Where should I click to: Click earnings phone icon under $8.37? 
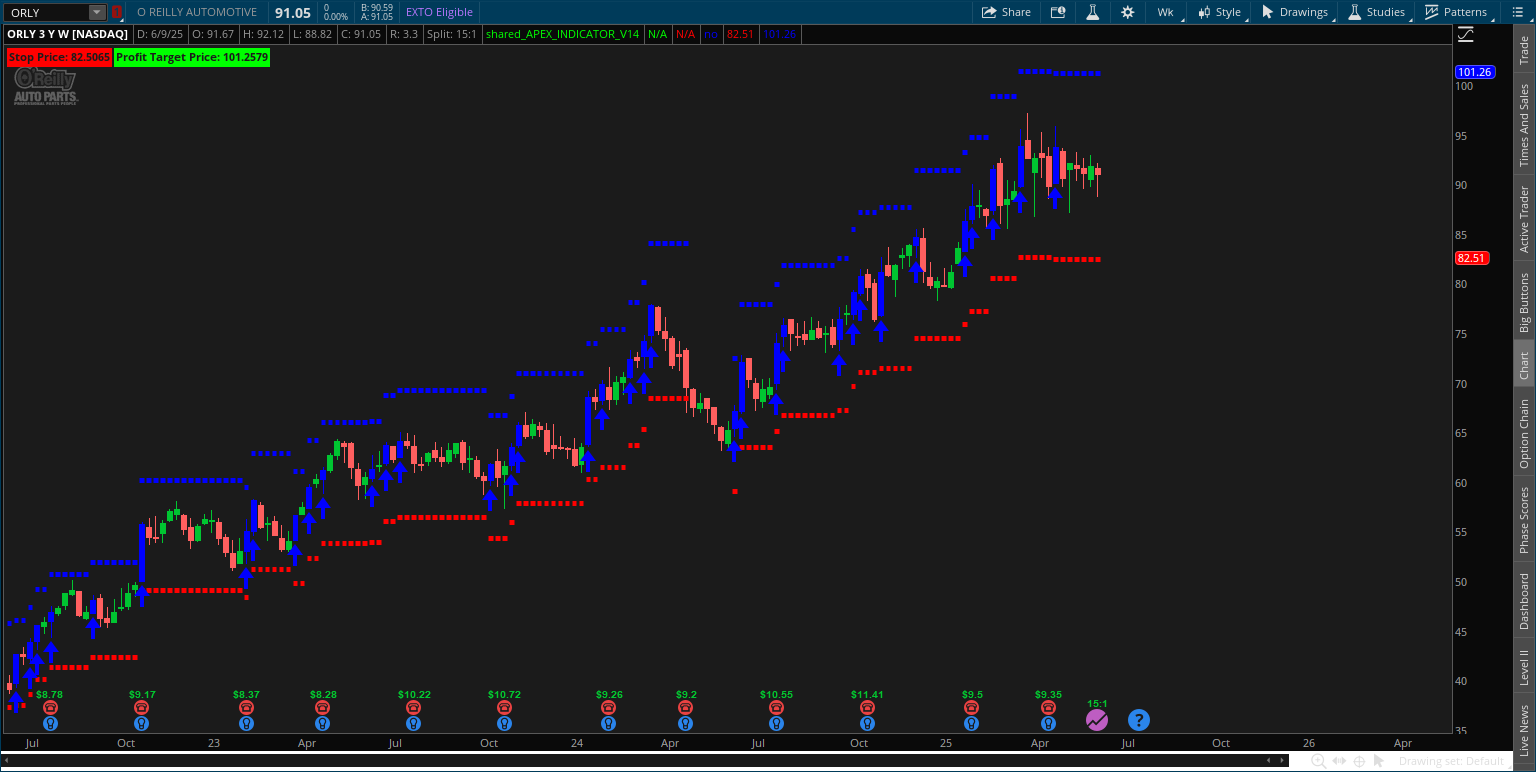(x=246, y=707)
